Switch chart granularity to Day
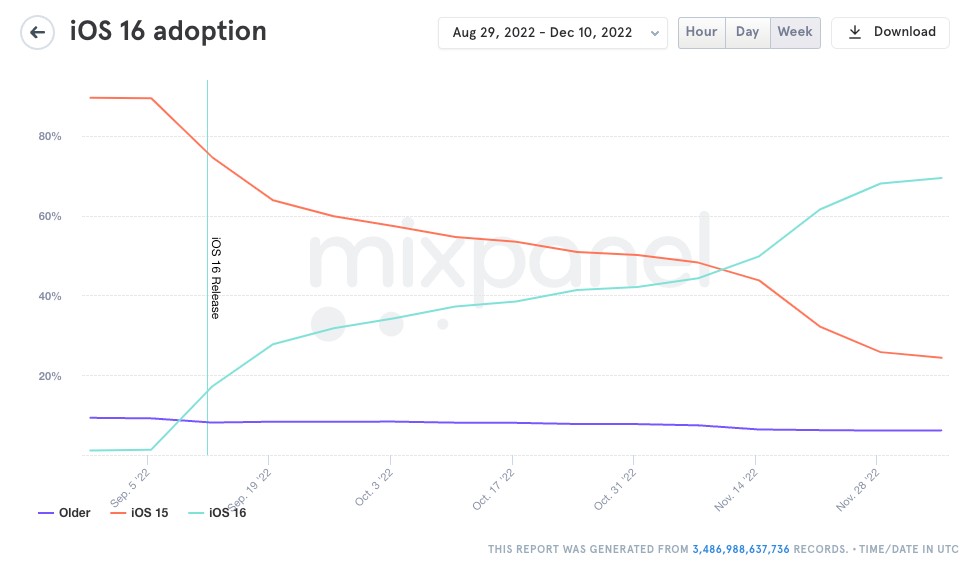Viewport: 977px width, 568px height. pos(747,32)
